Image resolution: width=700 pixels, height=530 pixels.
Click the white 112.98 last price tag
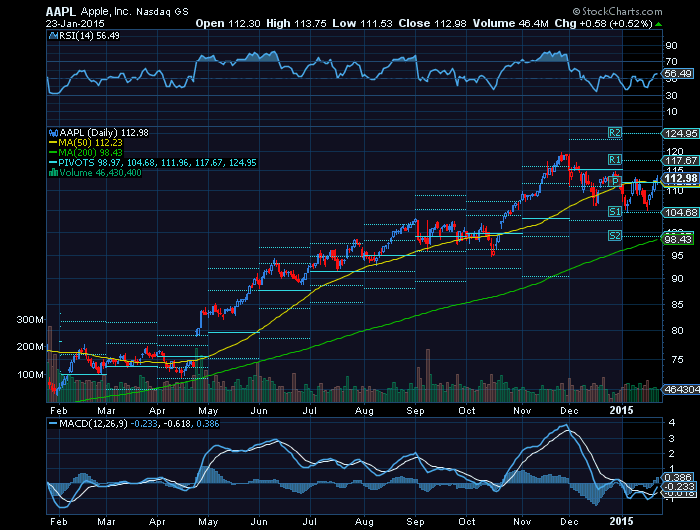[x=681, y=179]
